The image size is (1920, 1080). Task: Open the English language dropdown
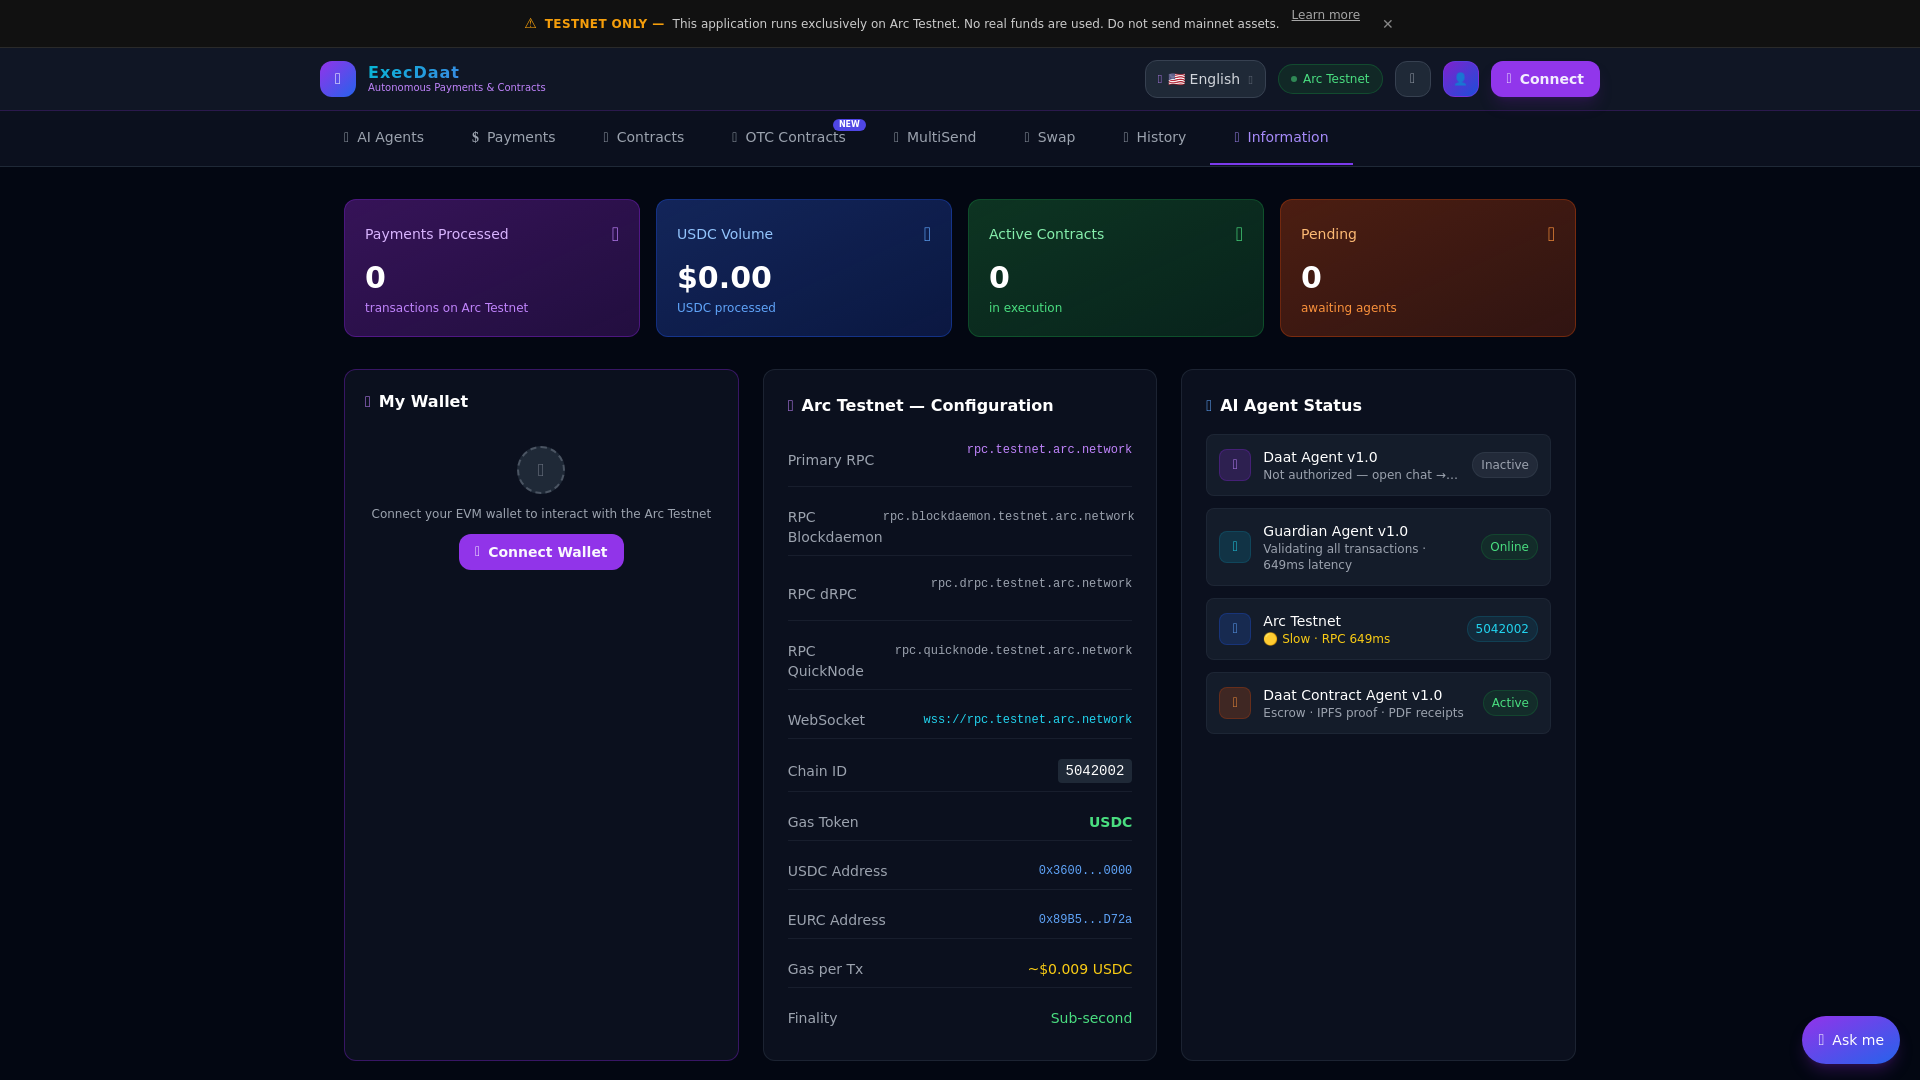1205,79
